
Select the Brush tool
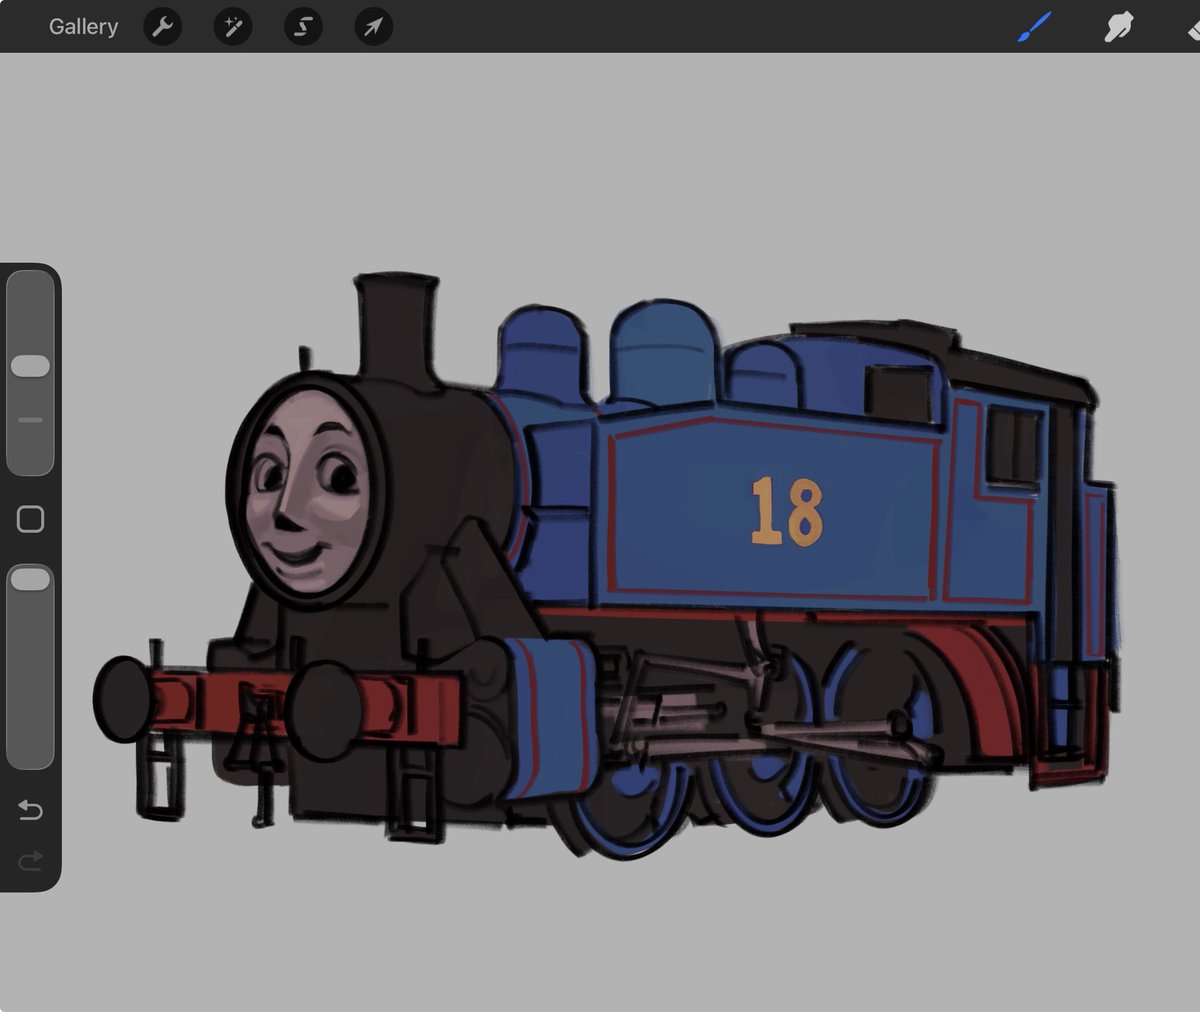click(1034, 27)
